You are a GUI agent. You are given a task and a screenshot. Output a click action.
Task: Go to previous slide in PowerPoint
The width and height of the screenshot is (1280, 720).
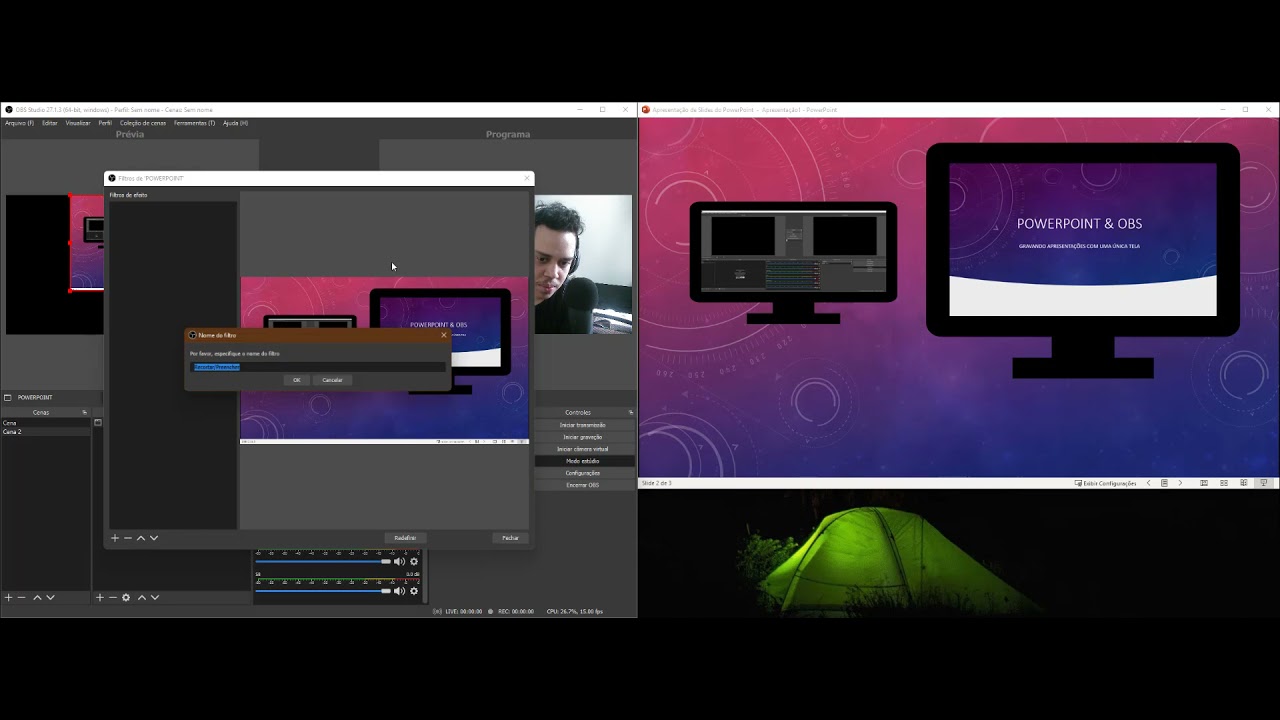[x=1148, y=483]
